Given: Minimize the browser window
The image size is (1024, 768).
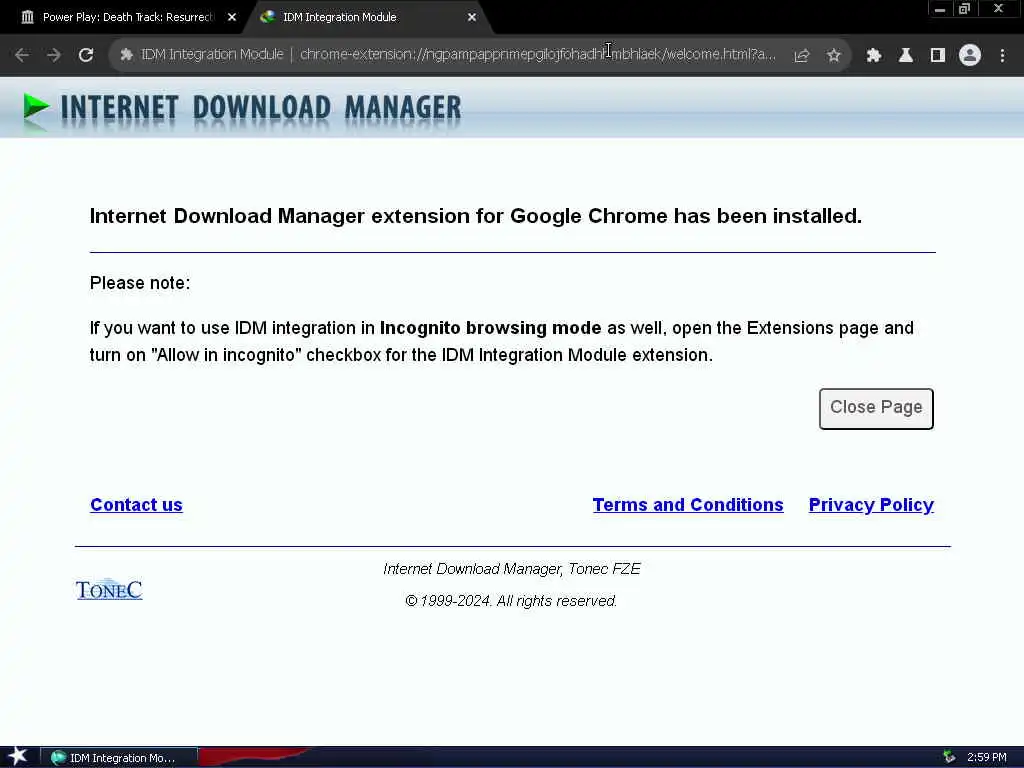Looking at the screenshot, I should click(x=940, y=9).
